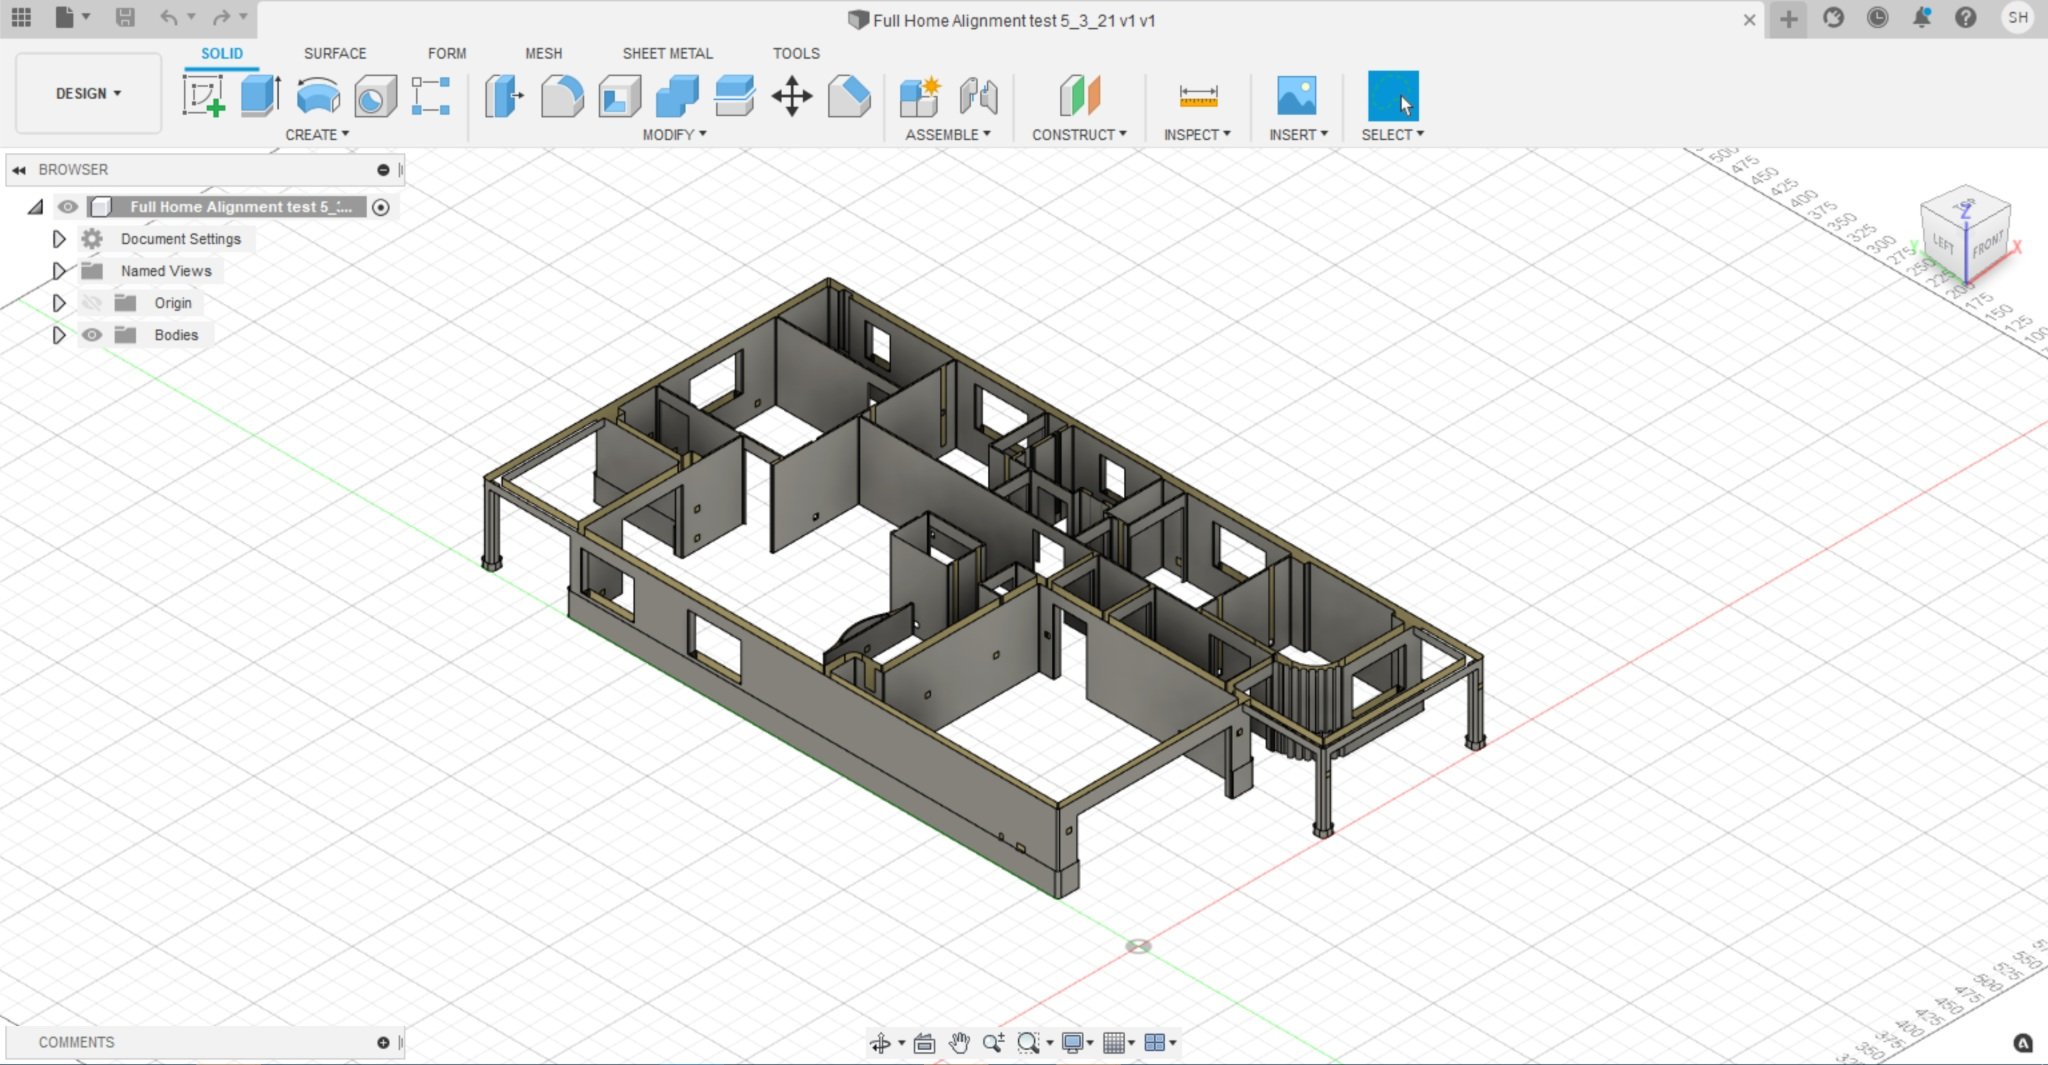Select the Move/Copy tool
Viewport: 2048px width, 1065px height.
point(792,96)
